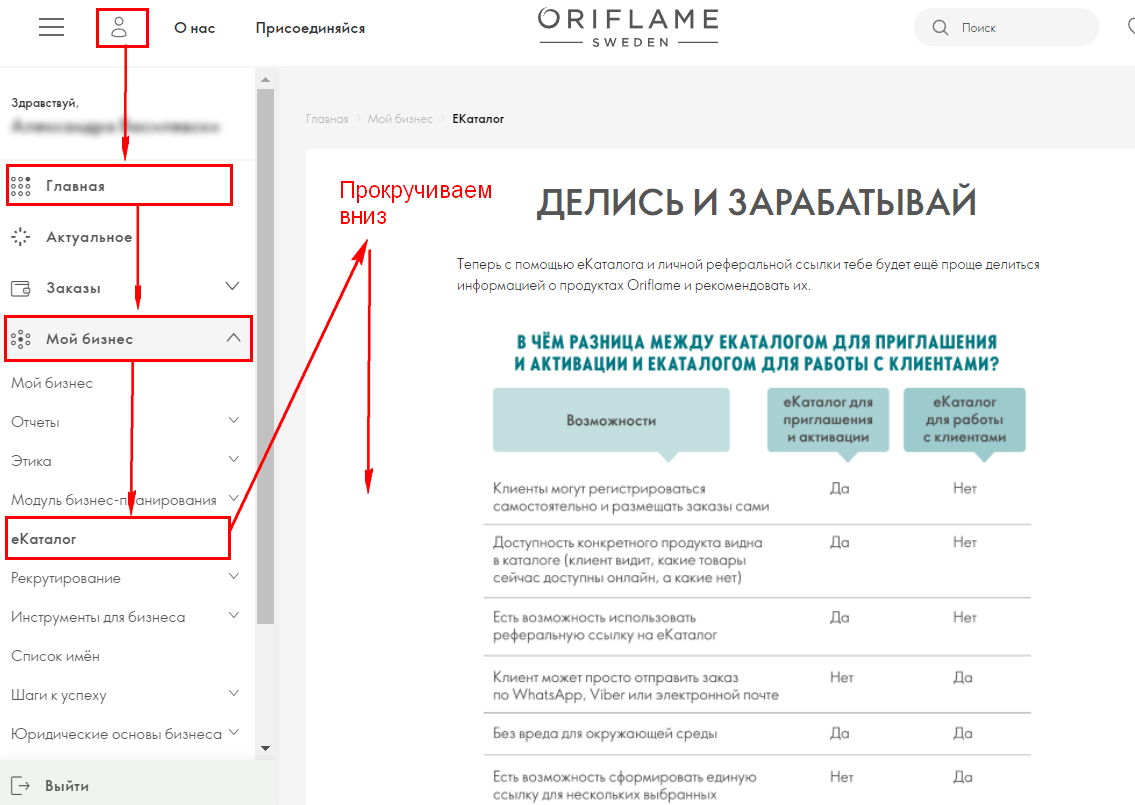Screen dimensions: 1135x805
Task: Click the Мой бизнес dots icon
Action: [20, 339]
